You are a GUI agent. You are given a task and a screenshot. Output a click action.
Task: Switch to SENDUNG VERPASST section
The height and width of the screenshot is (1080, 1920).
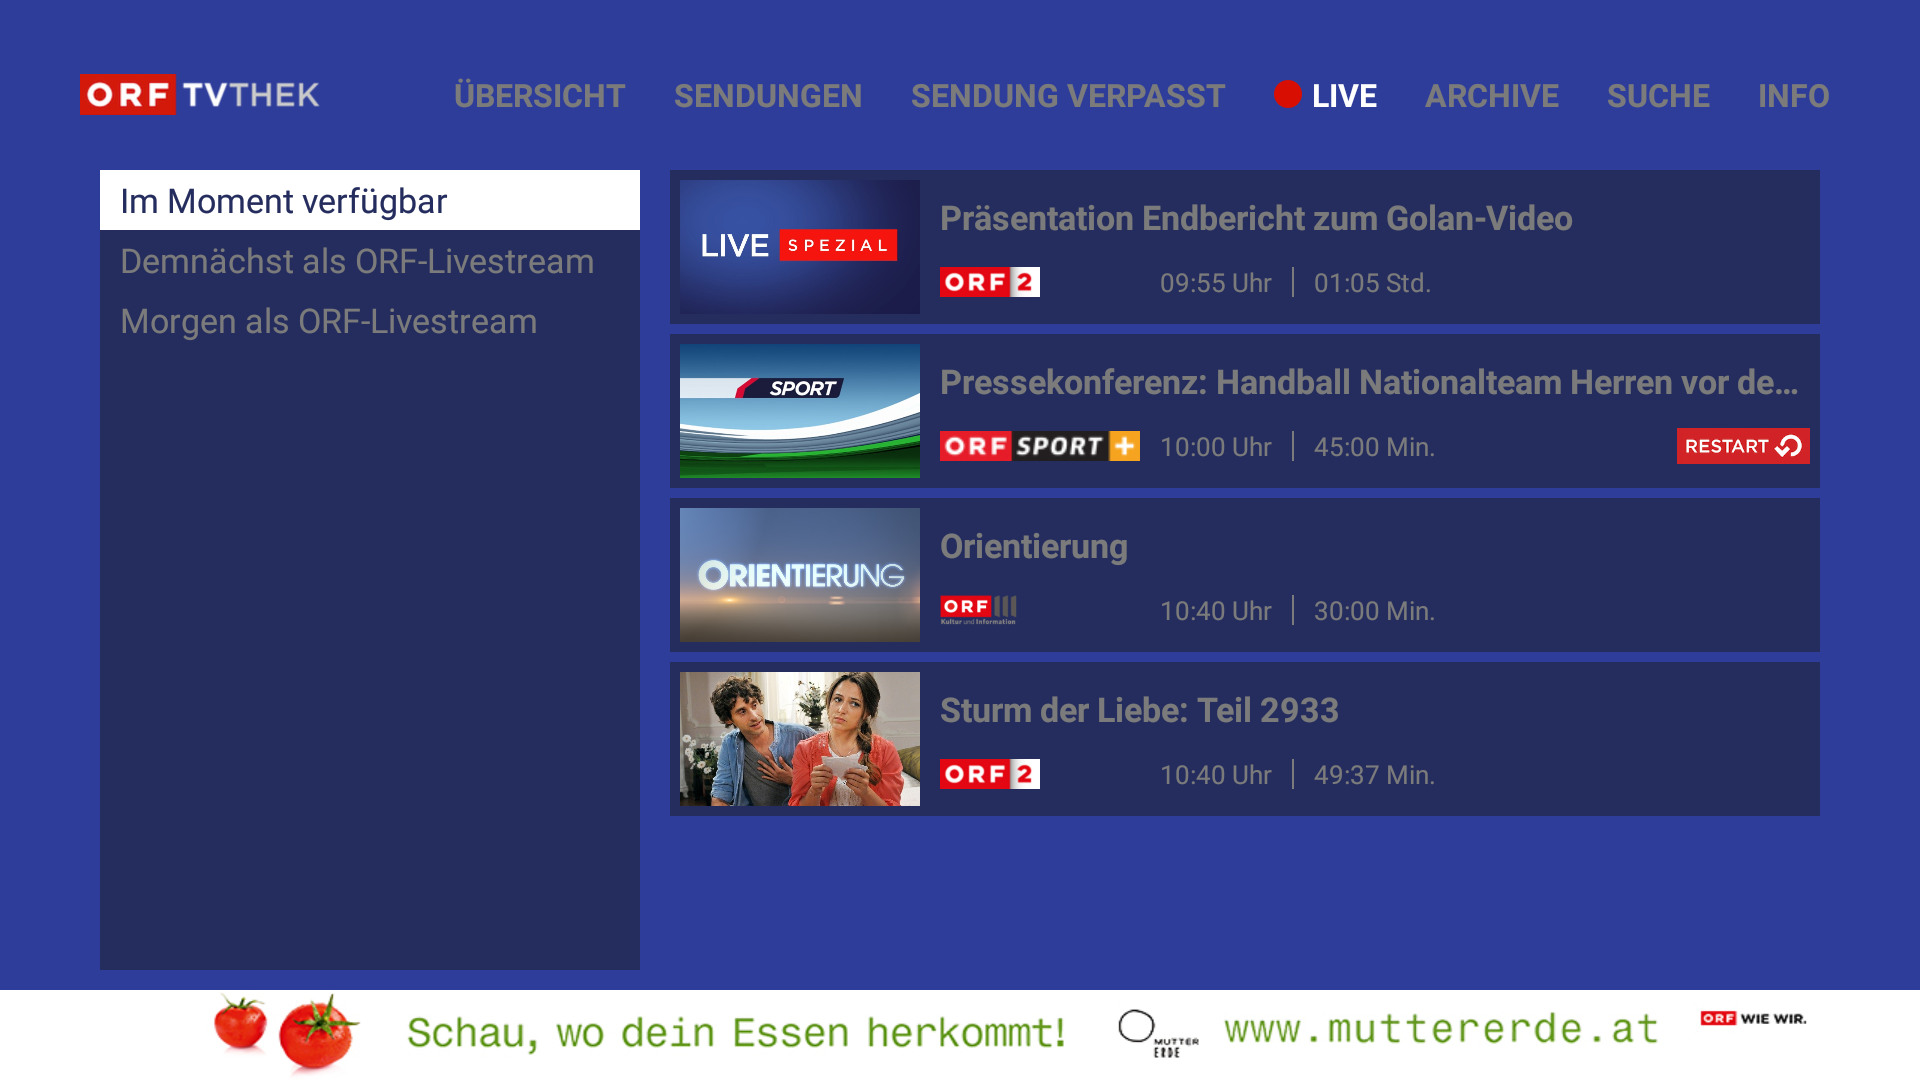1067,96
